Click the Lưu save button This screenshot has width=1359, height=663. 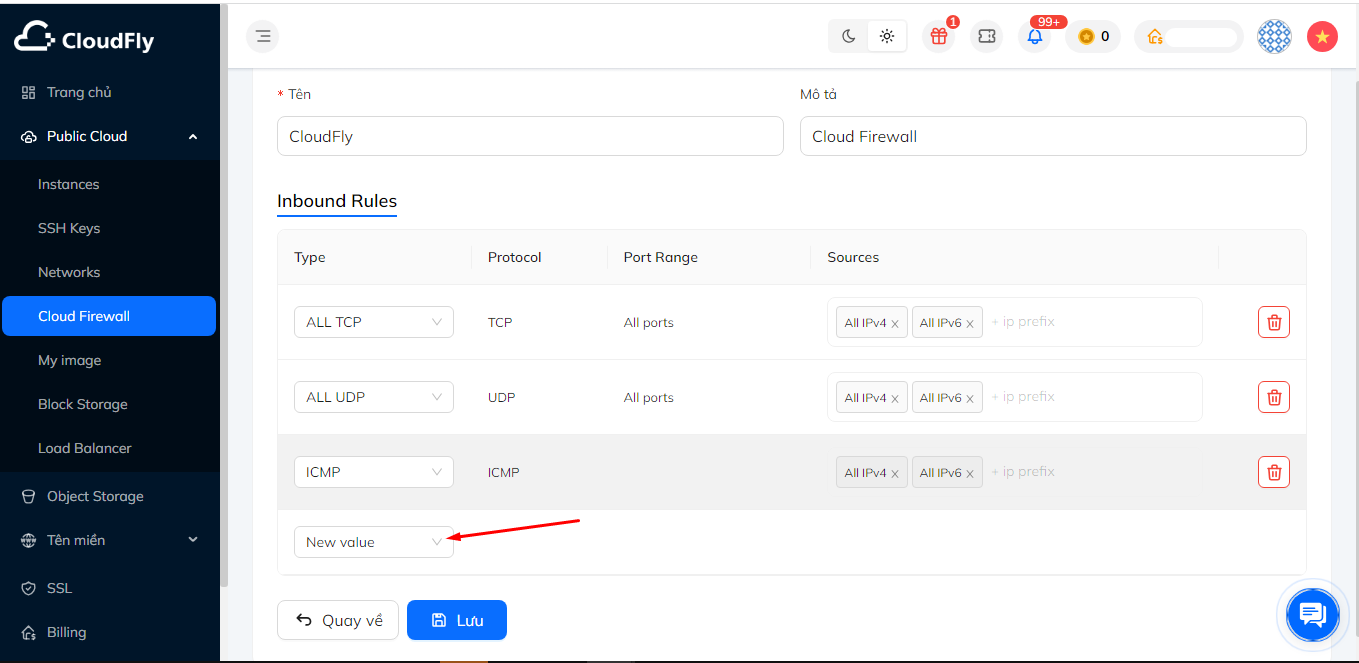click(457, 620)
